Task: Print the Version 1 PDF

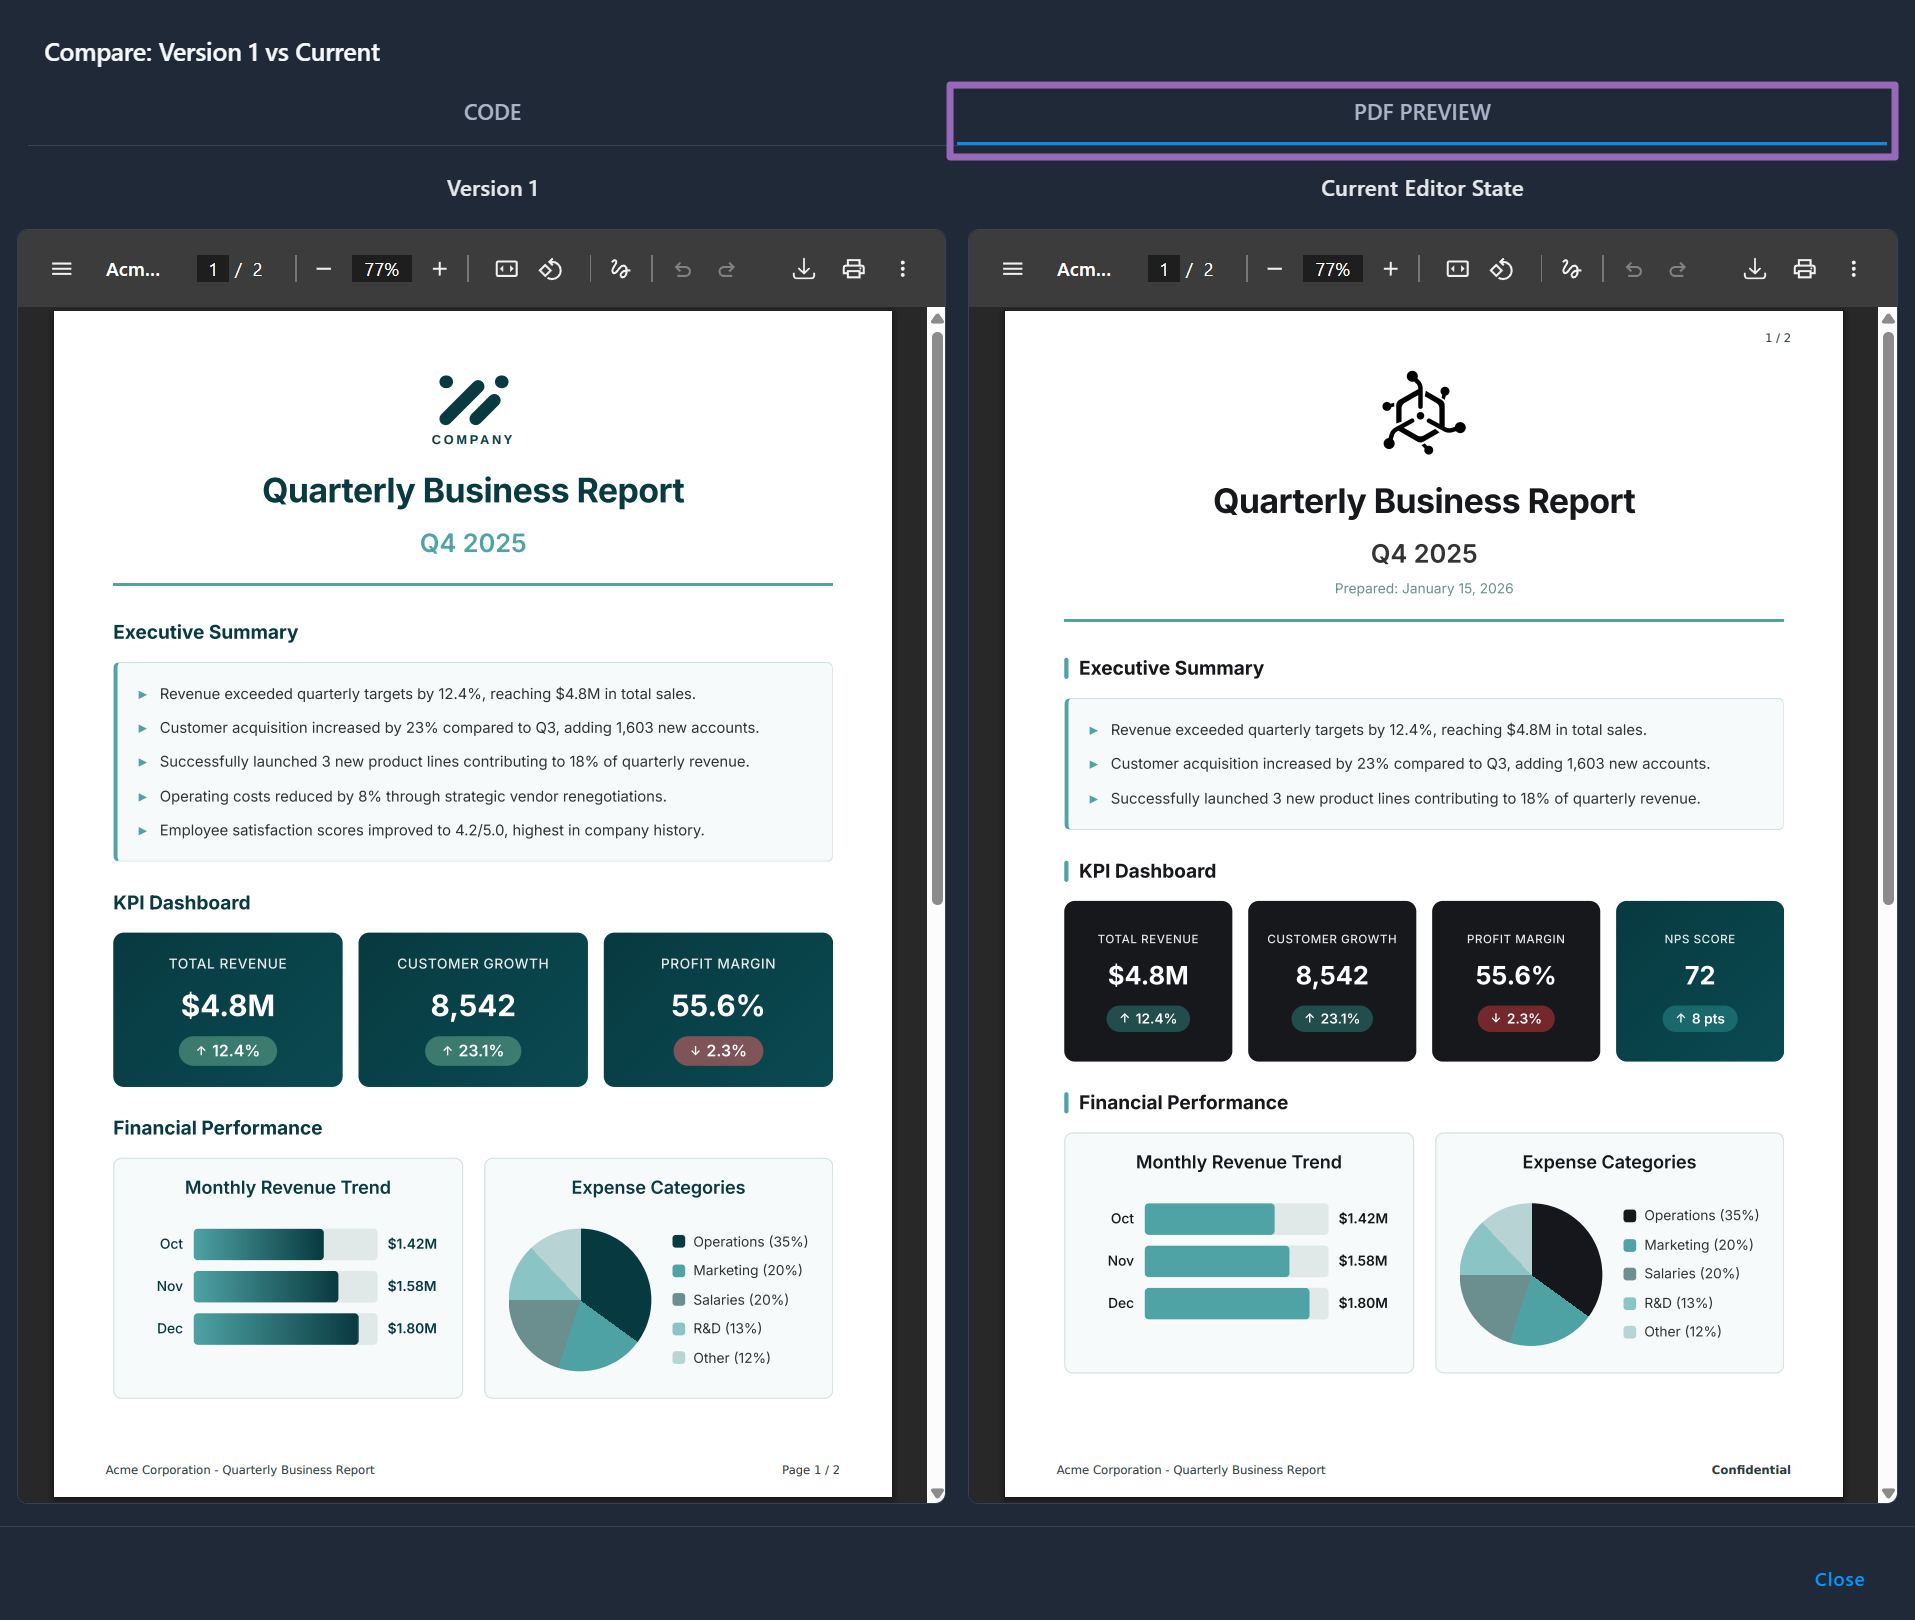Action: (x=854, y=268)
